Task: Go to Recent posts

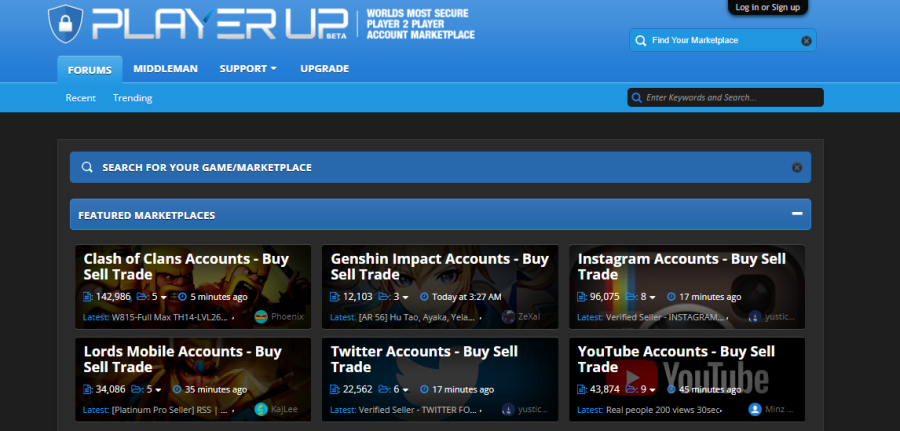Action: (80, 98)
